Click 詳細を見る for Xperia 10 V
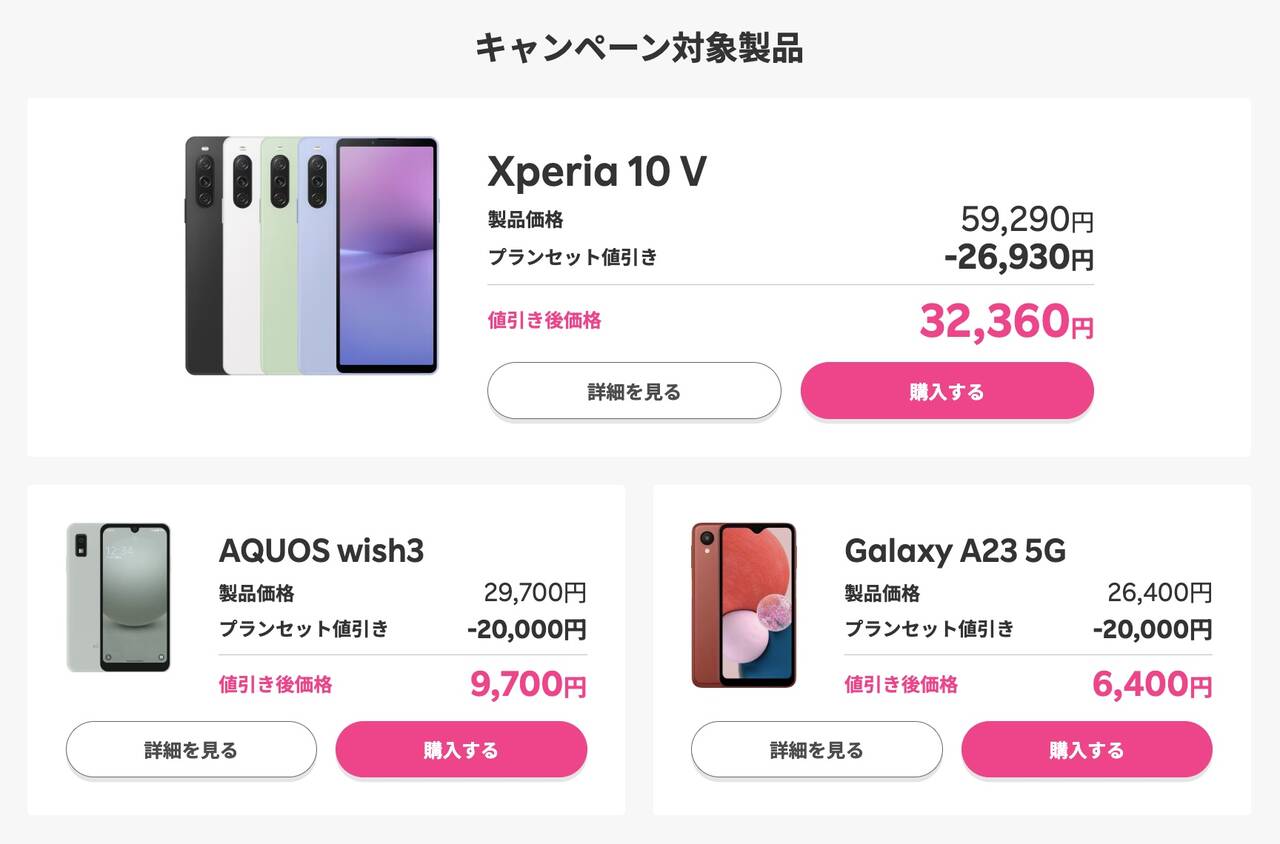 pyautogui.click(x=634, y=391)
